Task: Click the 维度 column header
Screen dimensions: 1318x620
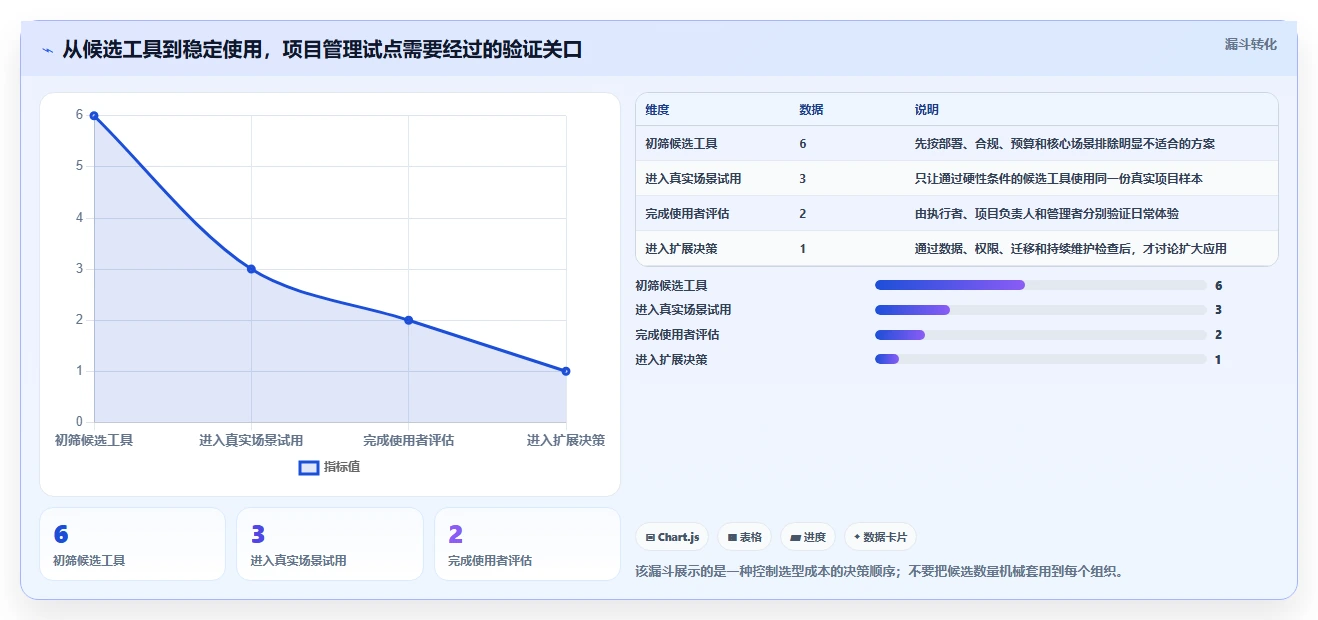Action: 657,110
